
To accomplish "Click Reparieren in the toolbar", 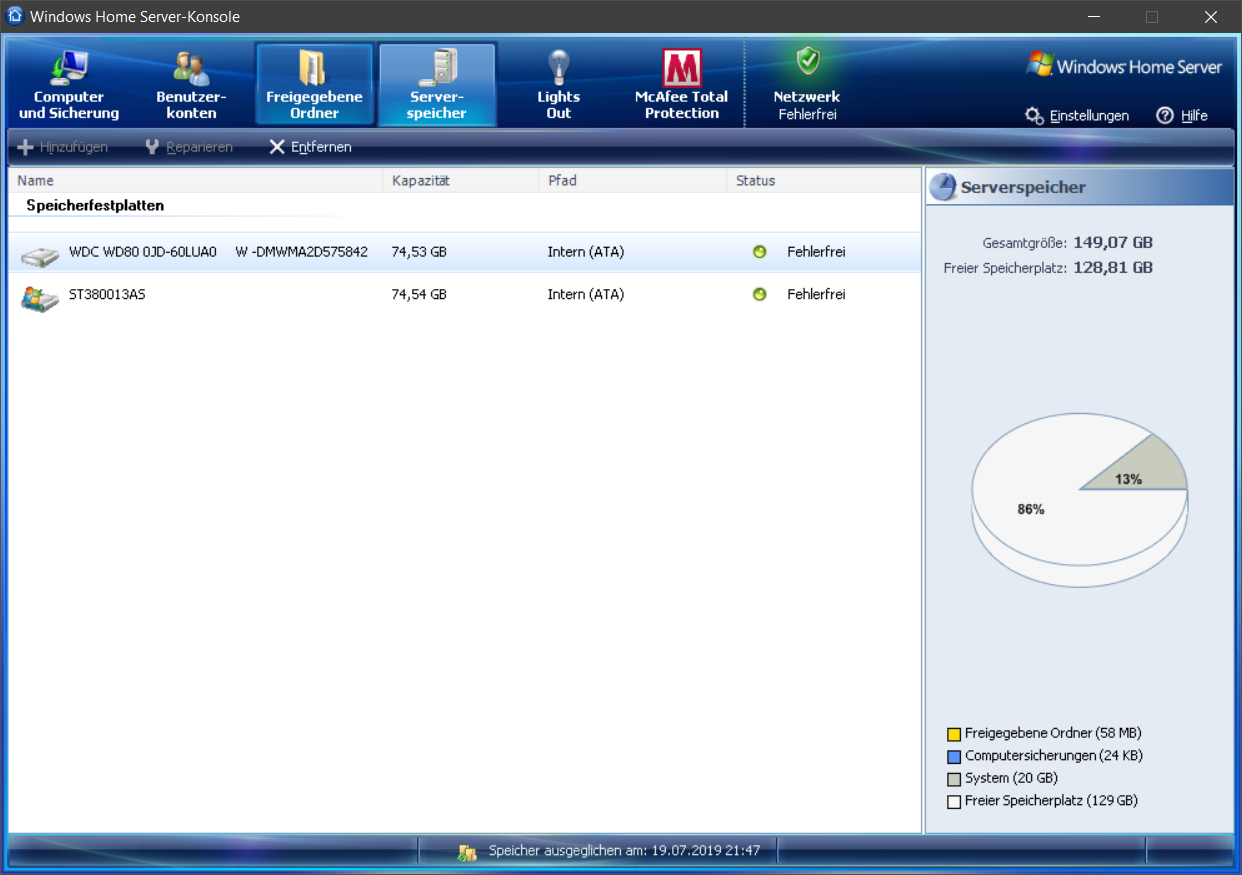I will [x=188, y=147].
